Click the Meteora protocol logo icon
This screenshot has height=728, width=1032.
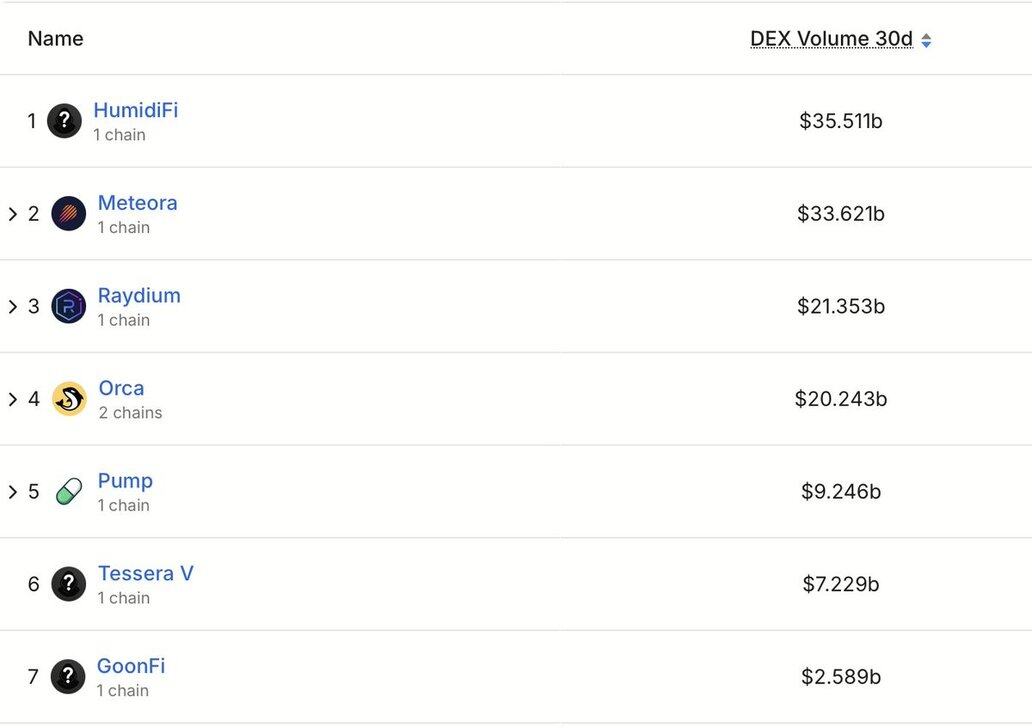point(69,214)
